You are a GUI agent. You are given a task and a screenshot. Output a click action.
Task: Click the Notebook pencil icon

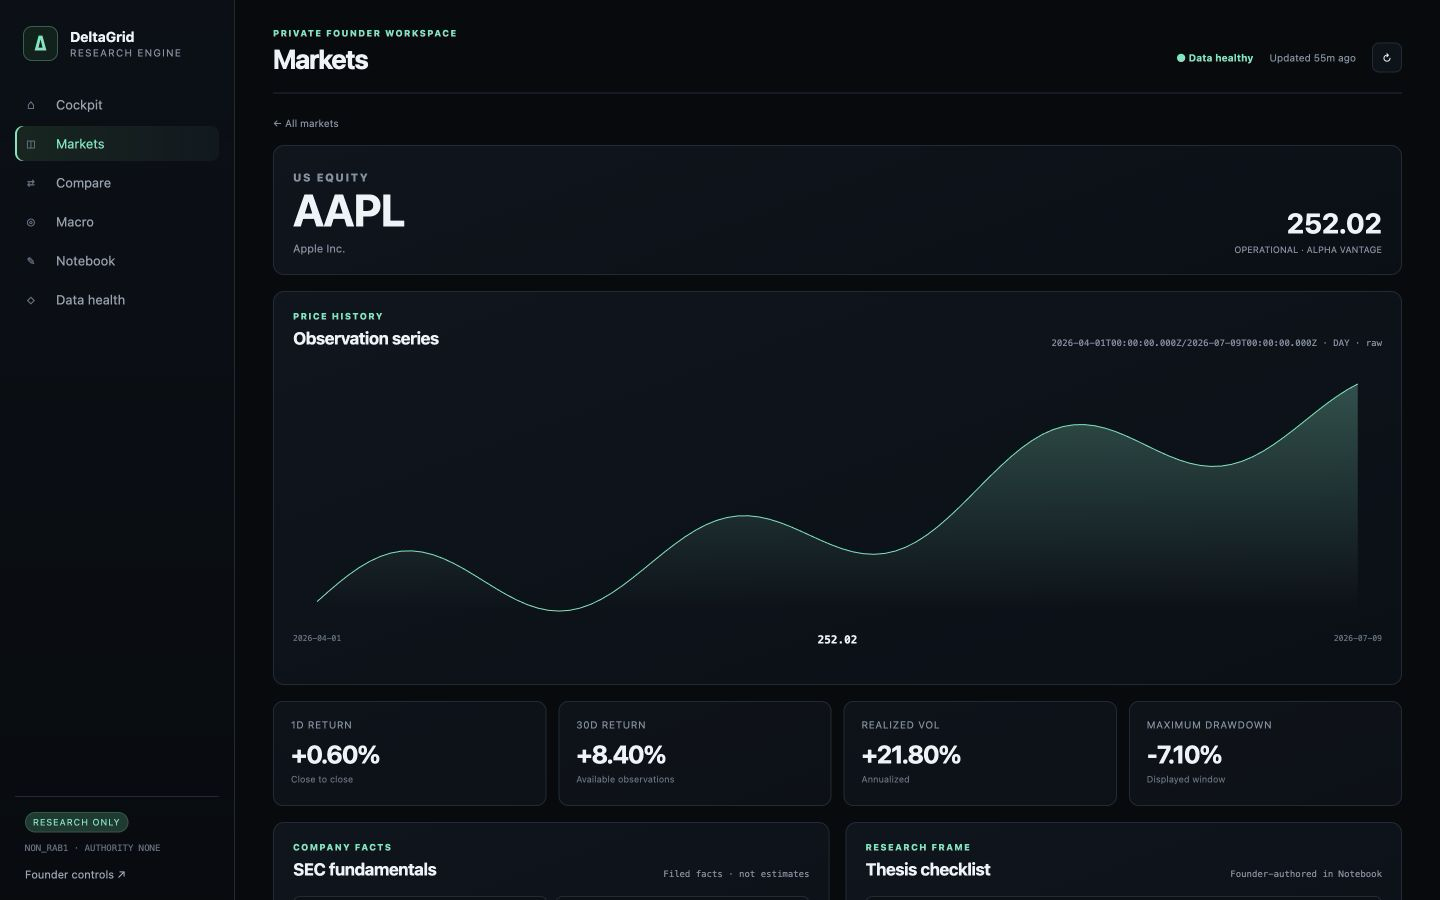(31, 261)
